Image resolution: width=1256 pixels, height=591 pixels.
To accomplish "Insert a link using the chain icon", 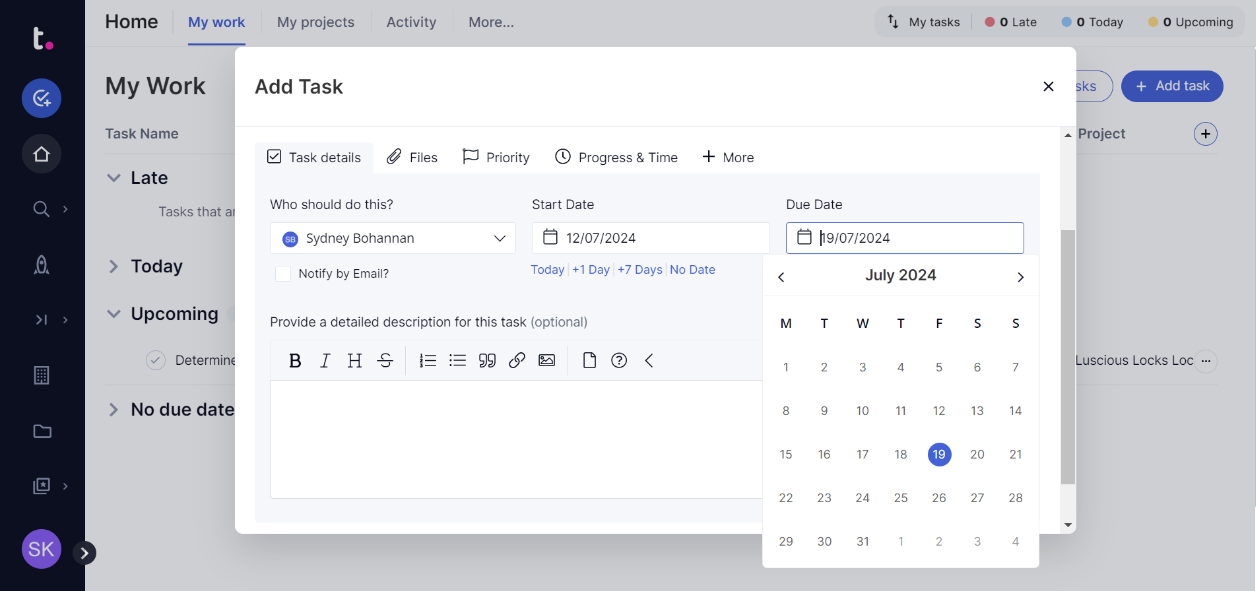I will pos(517,361).
